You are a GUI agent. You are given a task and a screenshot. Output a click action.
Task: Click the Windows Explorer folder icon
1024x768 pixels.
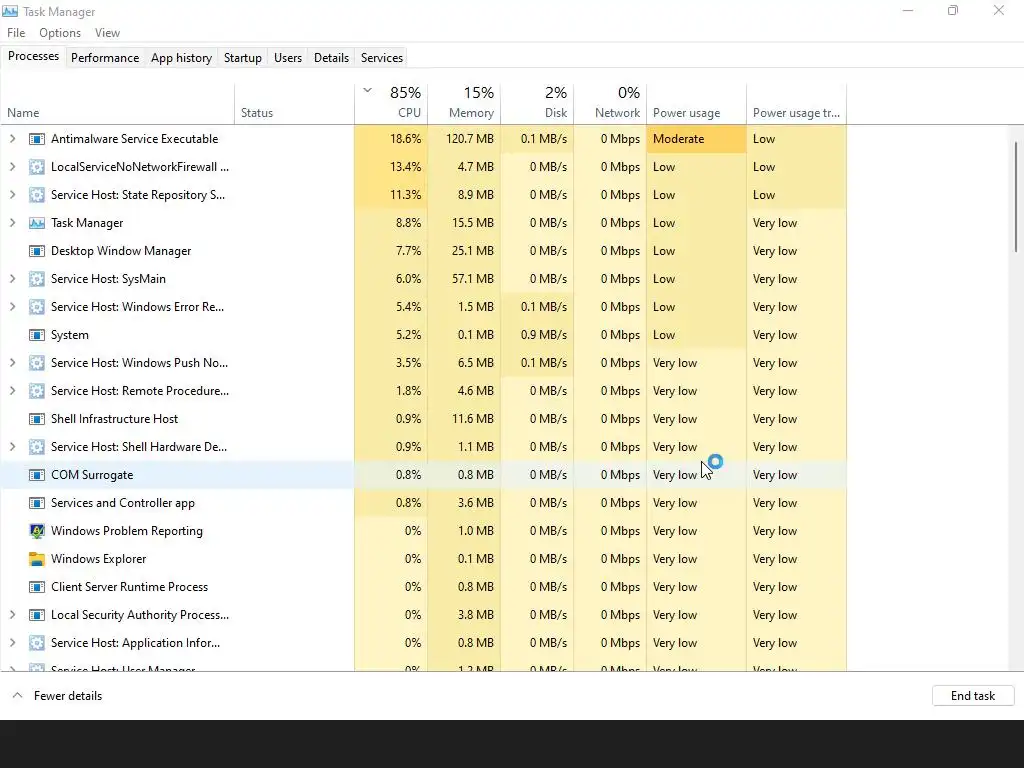[37, 559]
